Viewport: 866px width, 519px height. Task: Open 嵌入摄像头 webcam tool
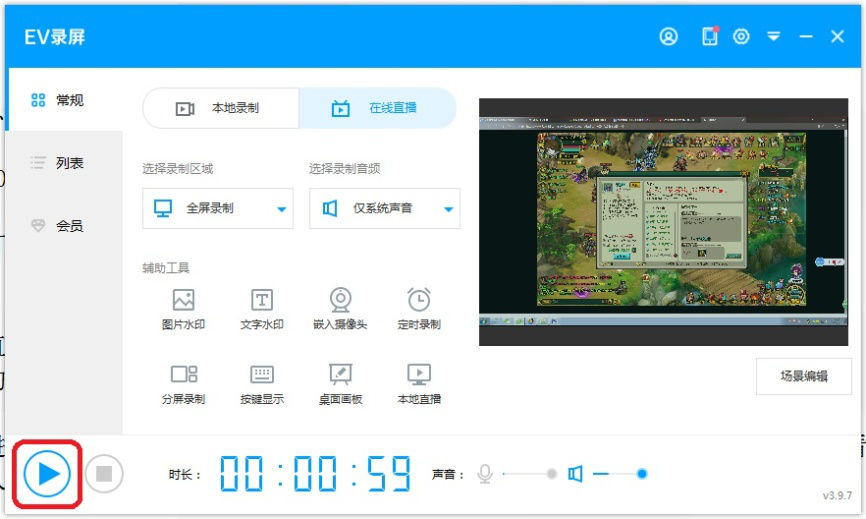(x=340, y=309)
